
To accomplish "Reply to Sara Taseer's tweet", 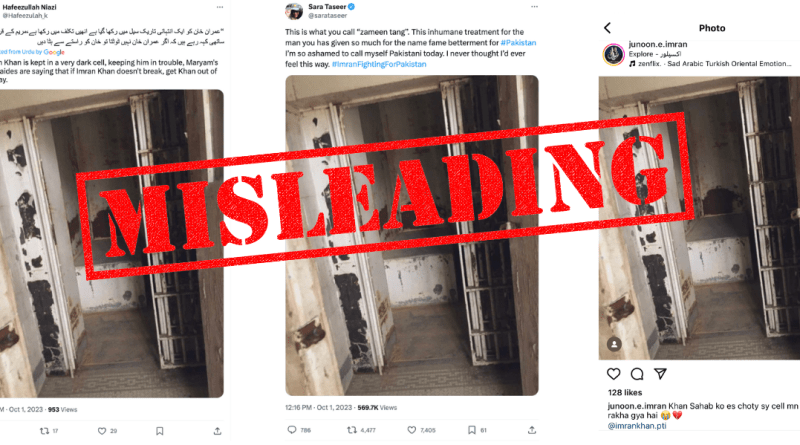I will [292, 430].
